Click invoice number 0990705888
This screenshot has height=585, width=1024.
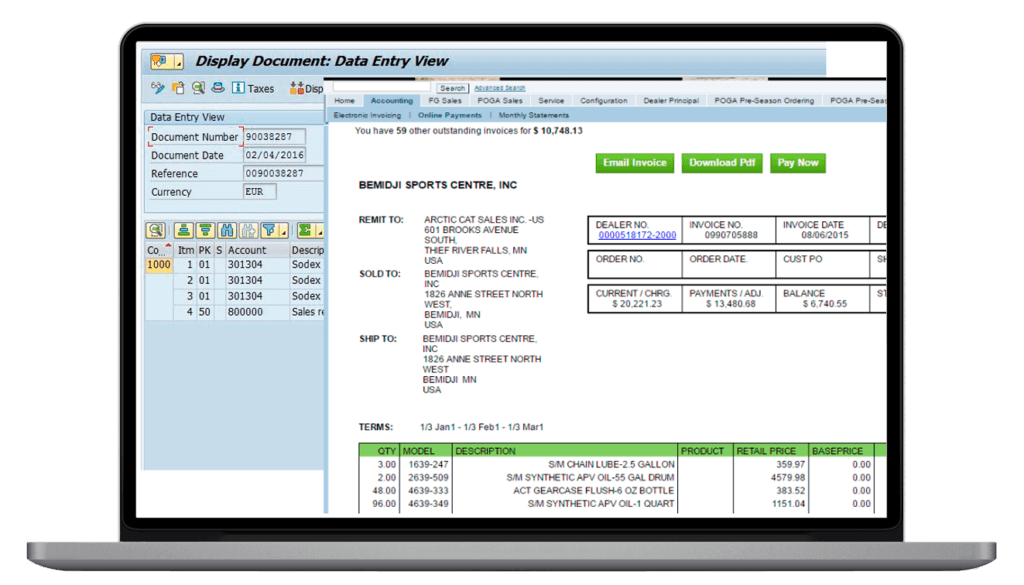click(731, 236)
